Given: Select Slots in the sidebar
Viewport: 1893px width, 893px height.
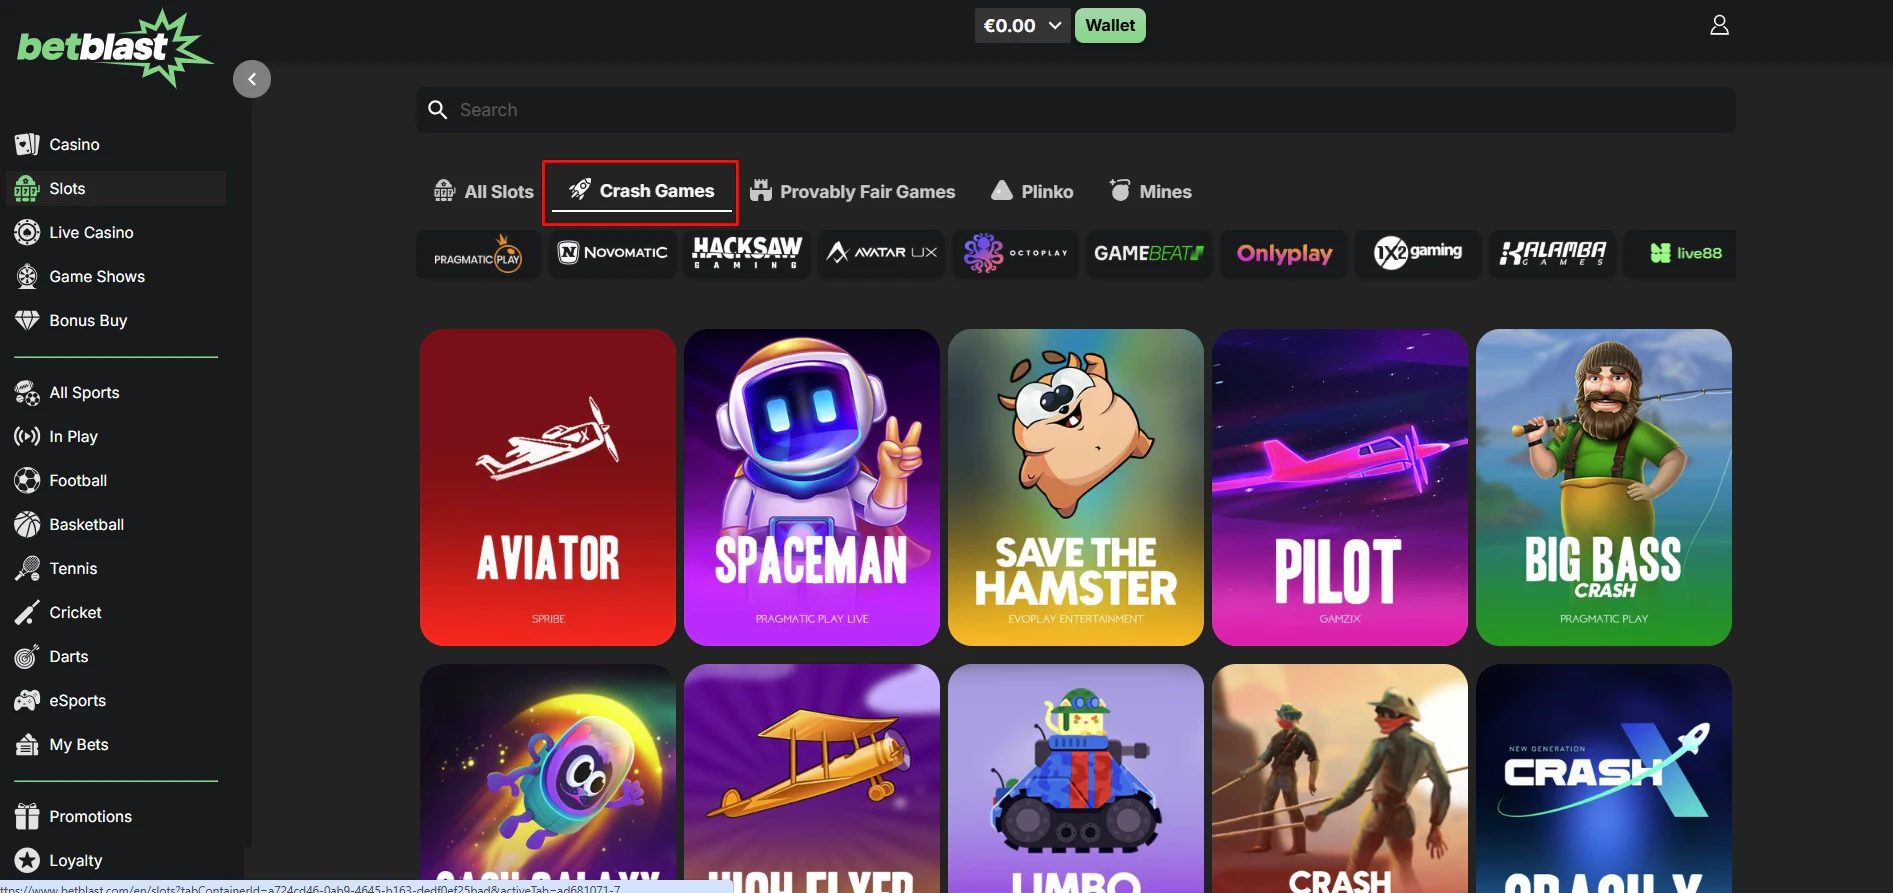Looking at the screenshot, I should pos(116,188).
